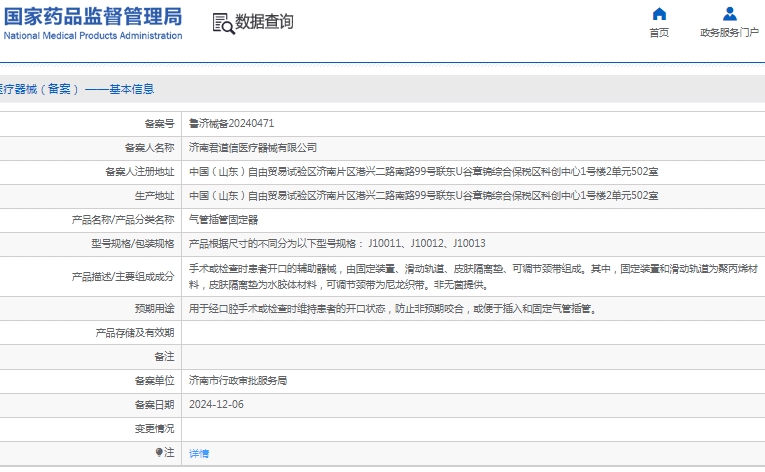
Task: Click the model list J10011、J10012、J10013
Action: 427,244
